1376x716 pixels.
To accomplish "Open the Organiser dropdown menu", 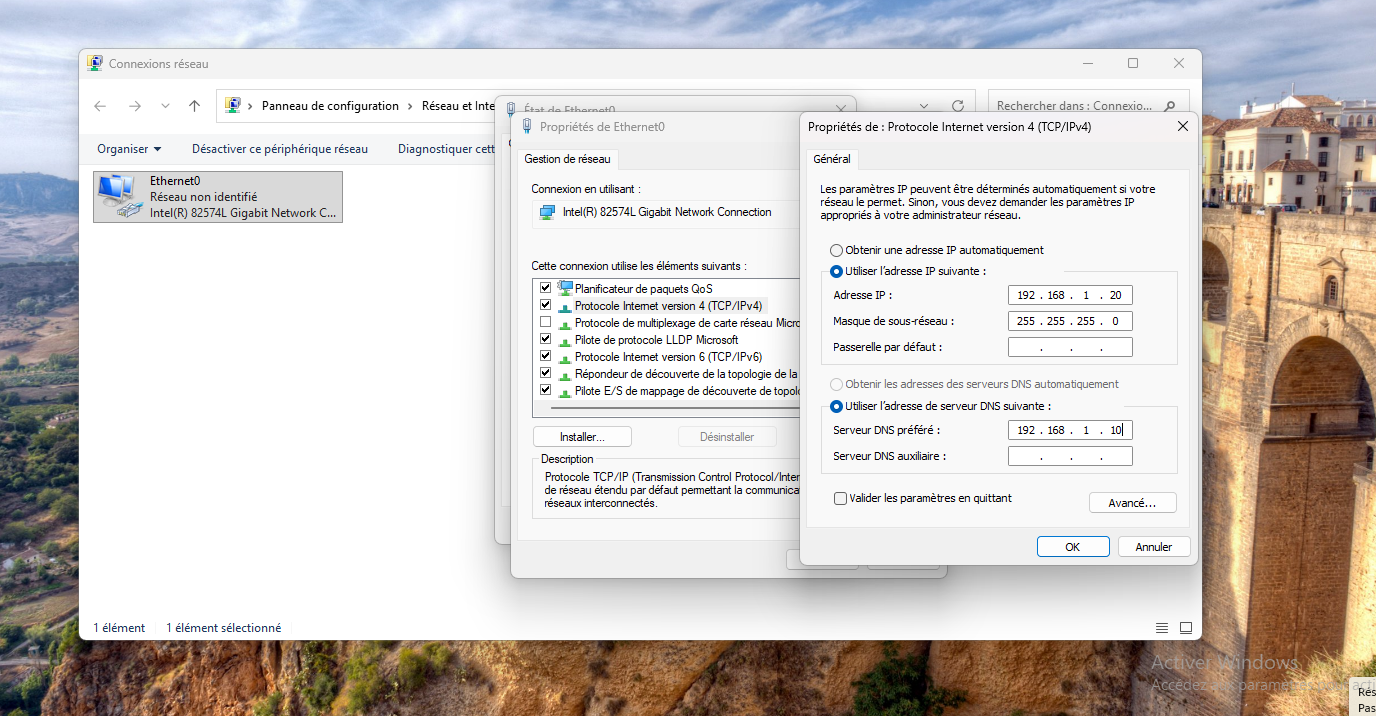I will pyautogui.click(x=129, y=149).
